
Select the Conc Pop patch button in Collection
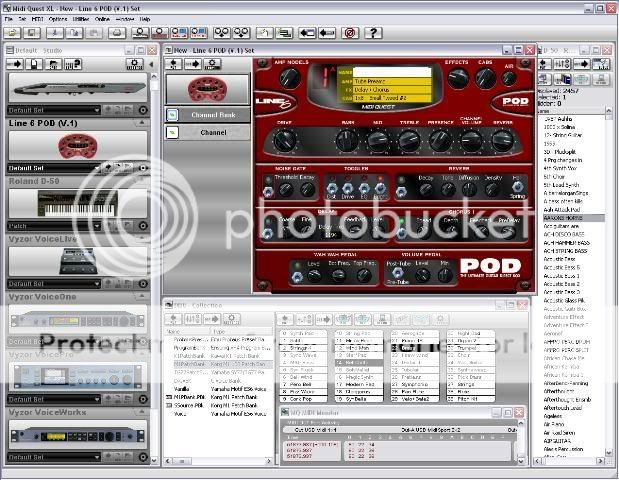(304, 399)
